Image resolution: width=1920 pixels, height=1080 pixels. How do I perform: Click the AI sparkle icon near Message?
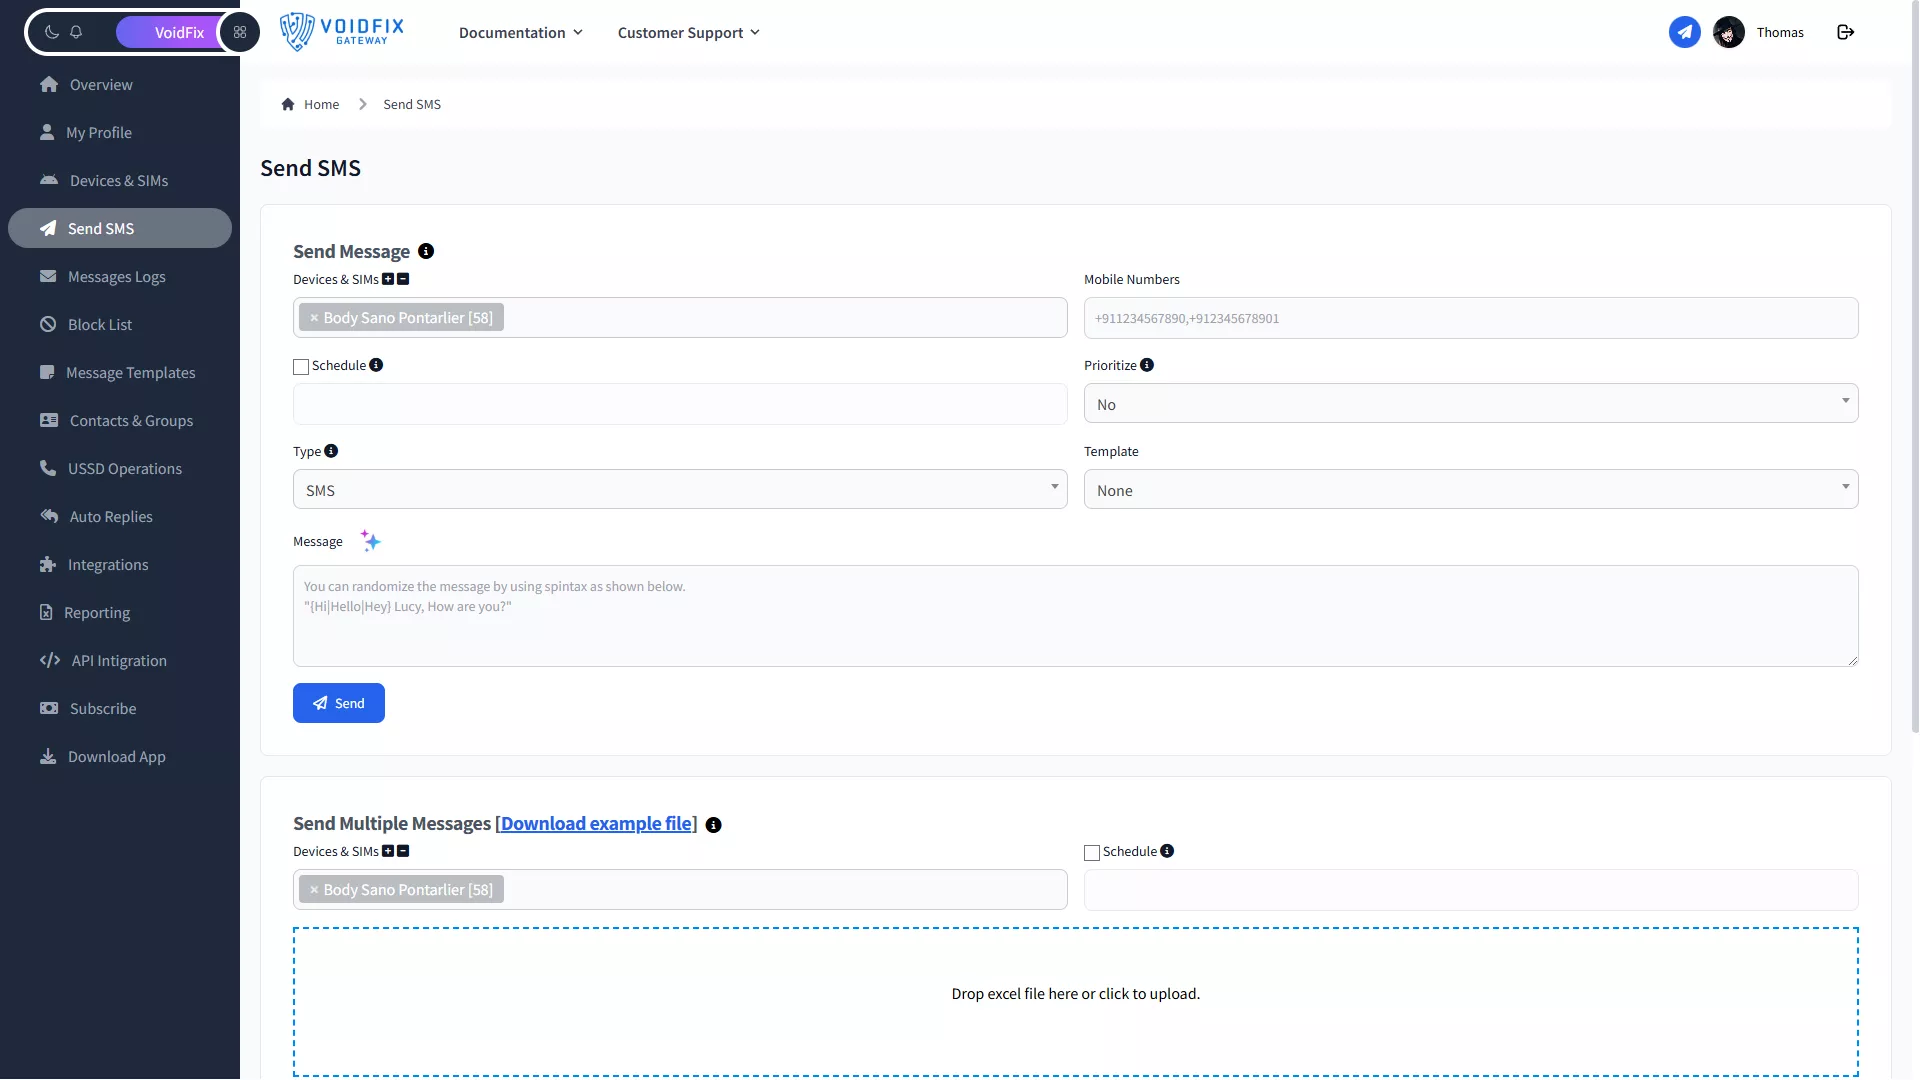coord(370,541)
